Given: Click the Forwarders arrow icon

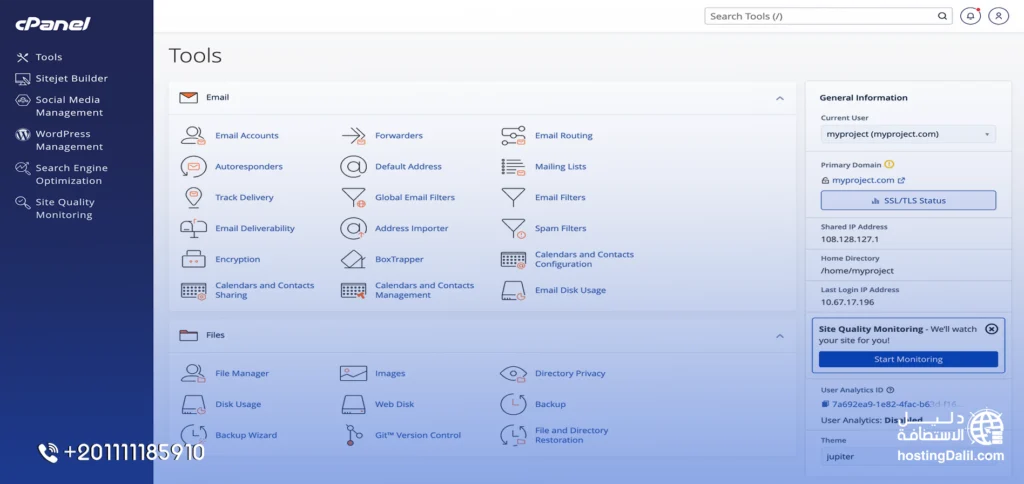Looking at the screenshot, I should [x=353, y=136].
